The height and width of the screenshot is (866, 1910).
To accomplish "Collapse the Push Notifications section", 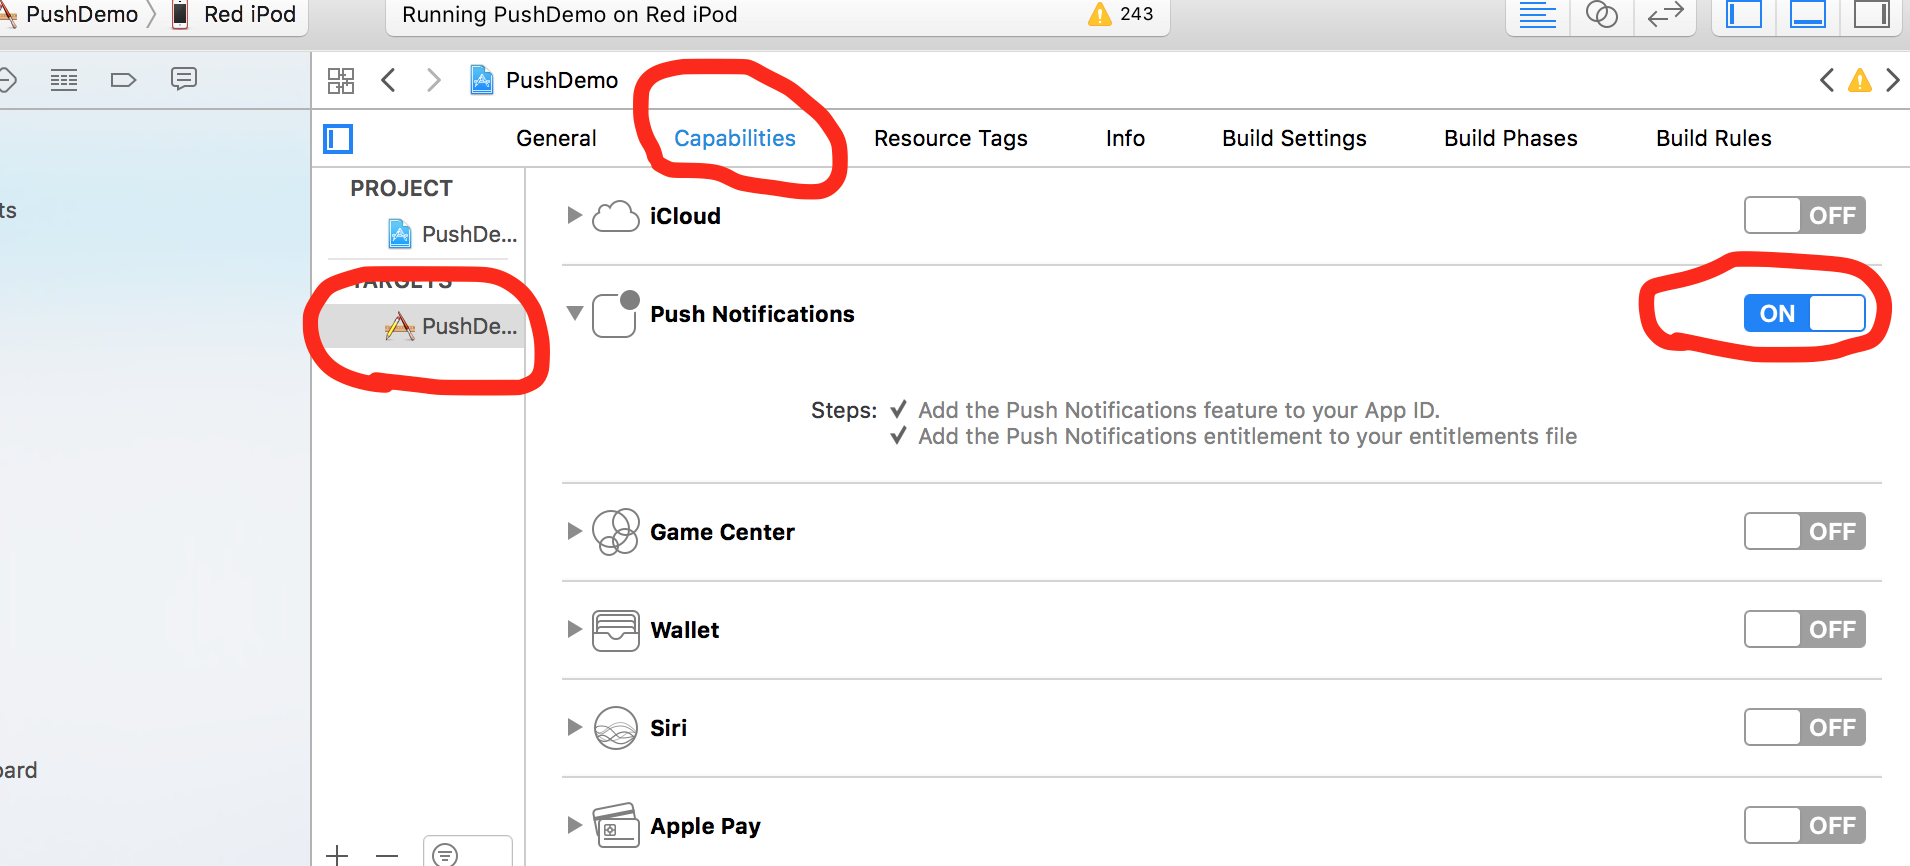I will point(575,313).
